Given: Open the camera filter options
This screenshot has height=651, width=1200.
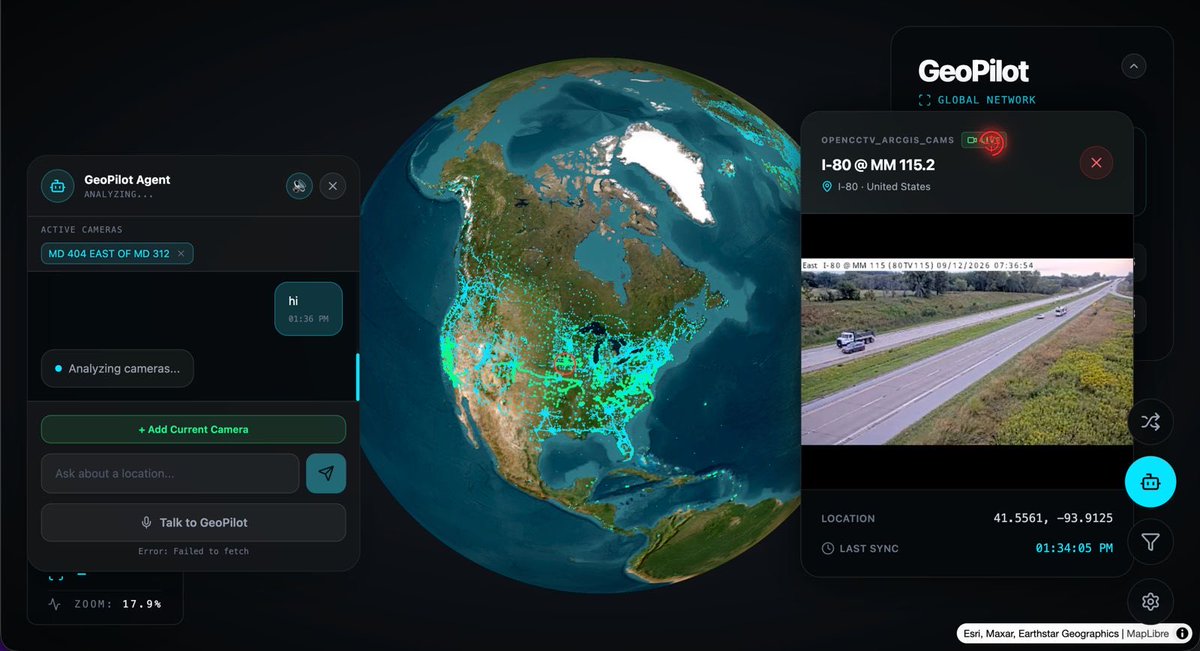Looking at the screenshot, I should pos(1150,542).
